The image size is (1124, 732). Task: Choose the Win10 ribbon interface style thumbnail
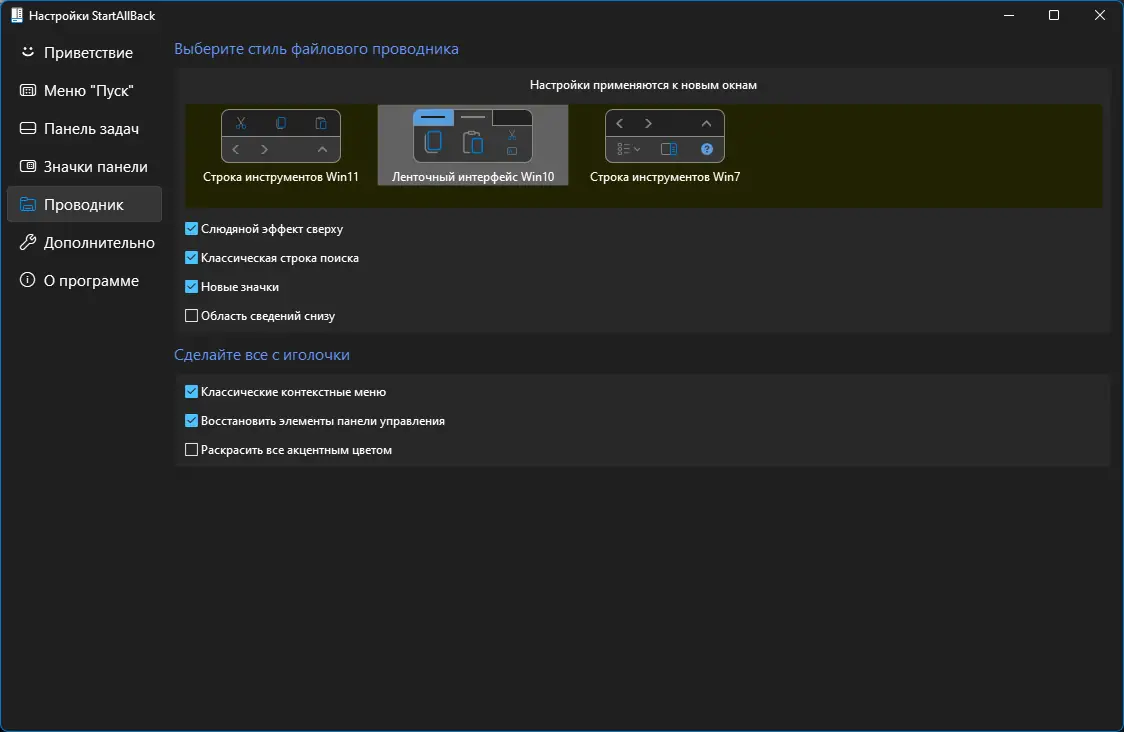pos(472,136)
